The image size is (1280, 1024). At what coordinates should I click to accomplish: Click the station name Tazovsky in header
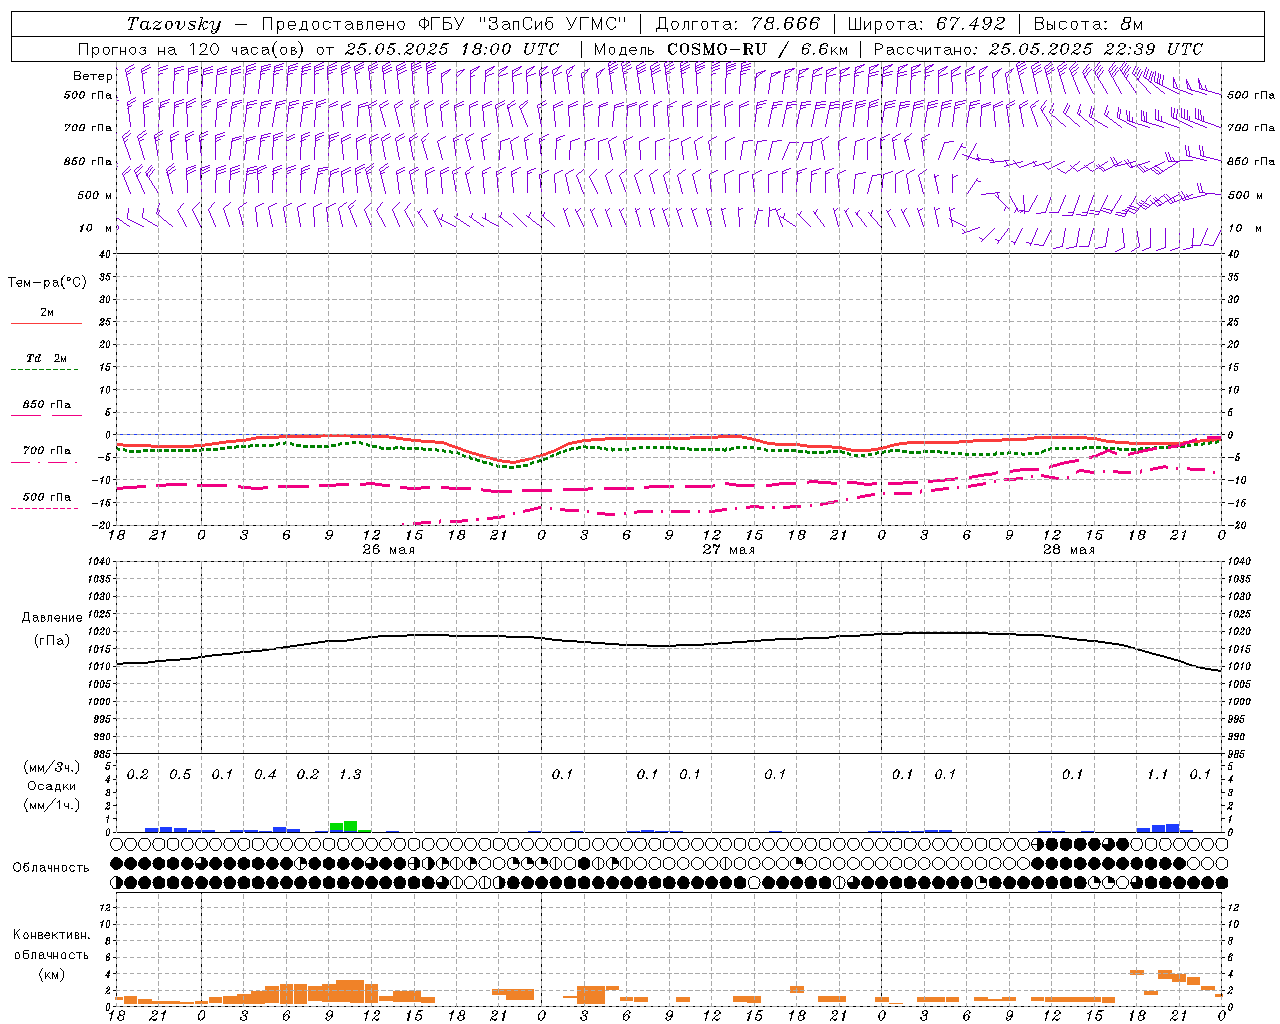174,24
